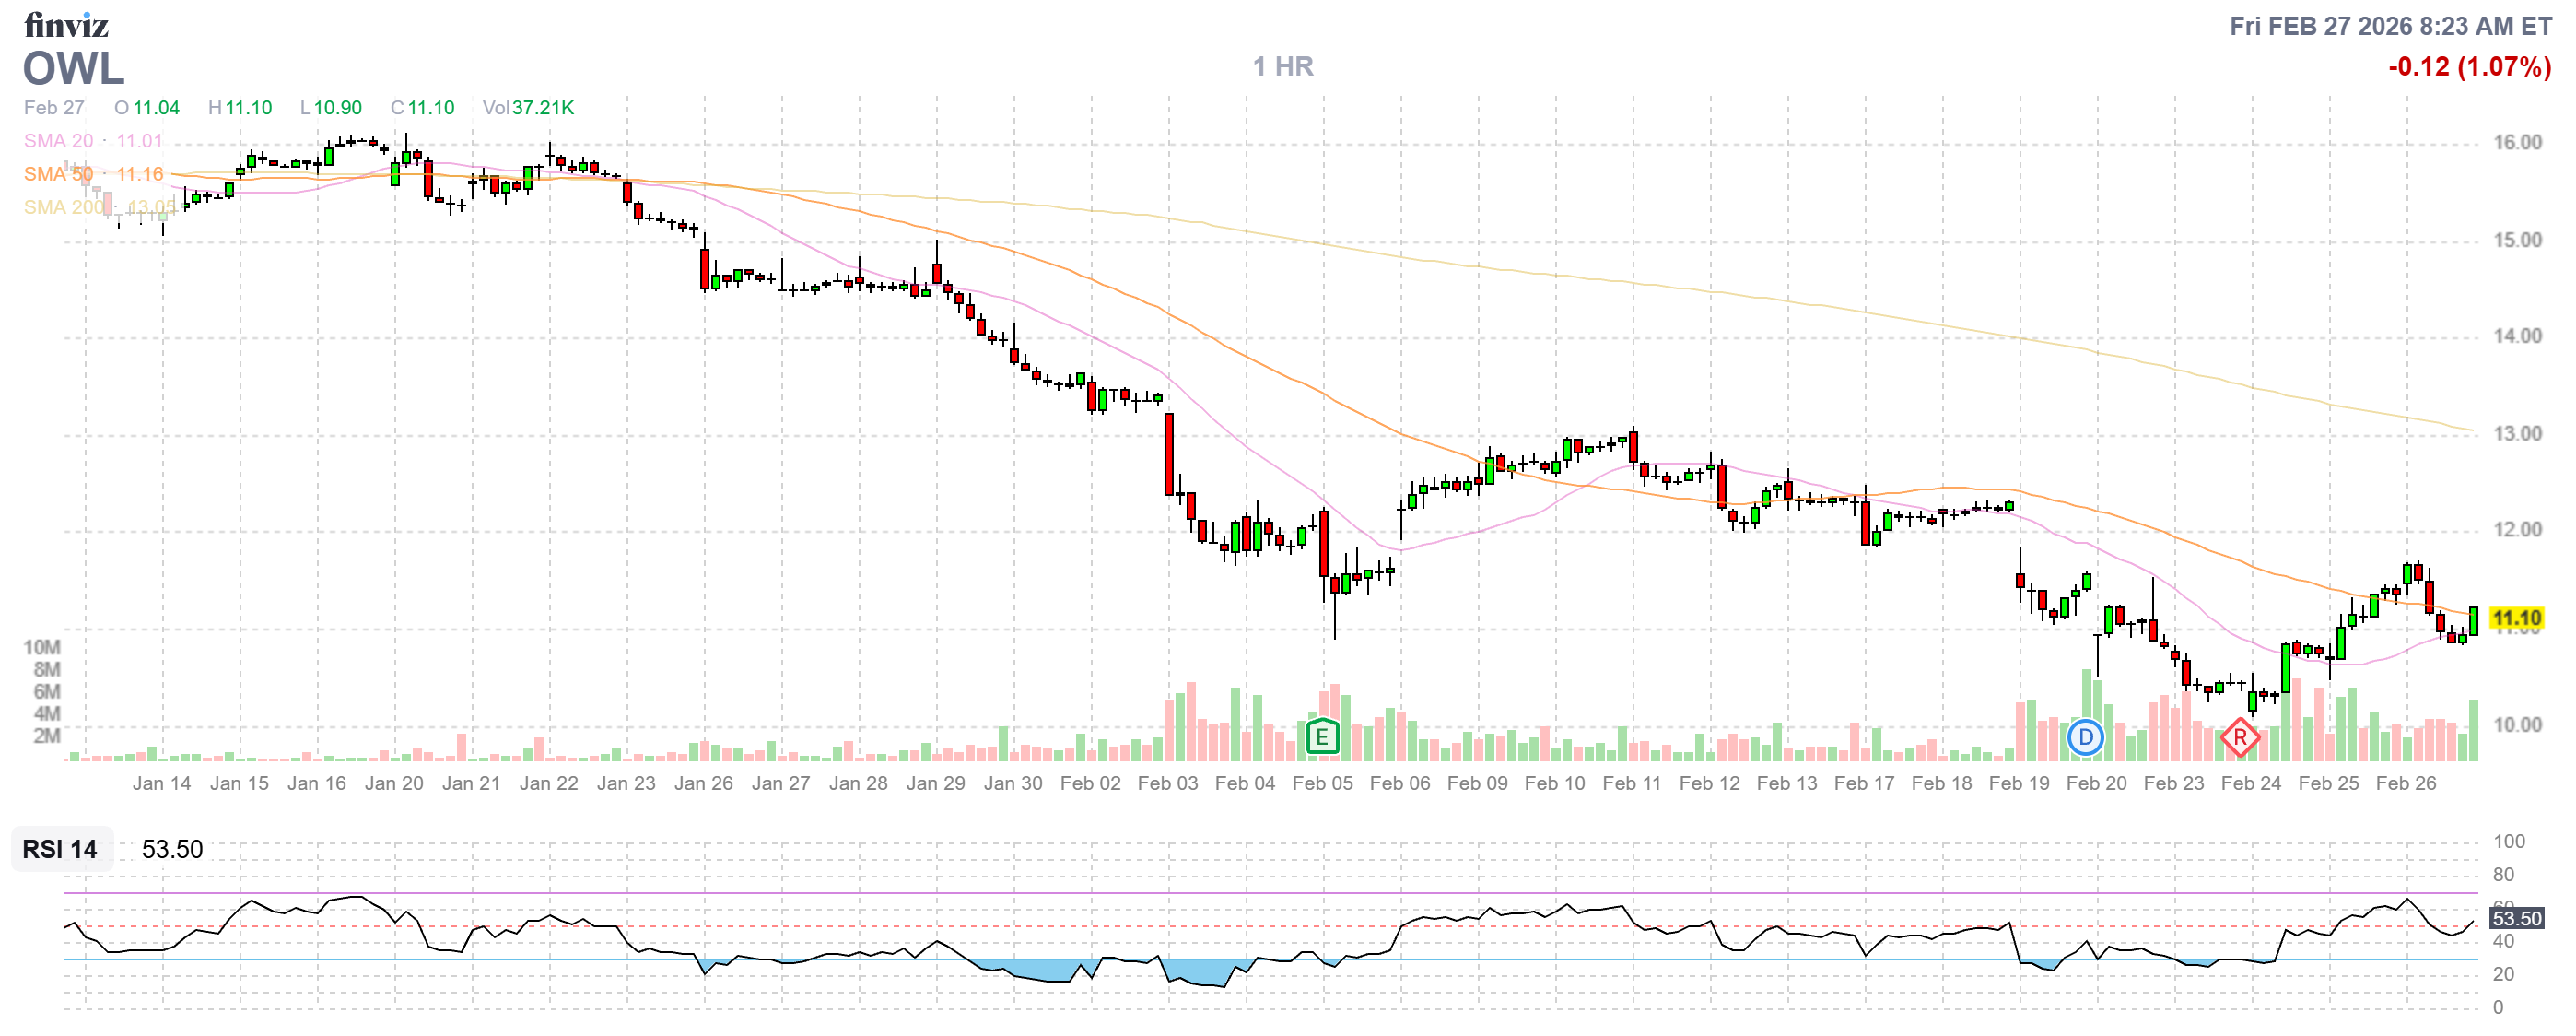2576x1036 pixels.
Task: Click the finviz logo
Action: point(66,24)
